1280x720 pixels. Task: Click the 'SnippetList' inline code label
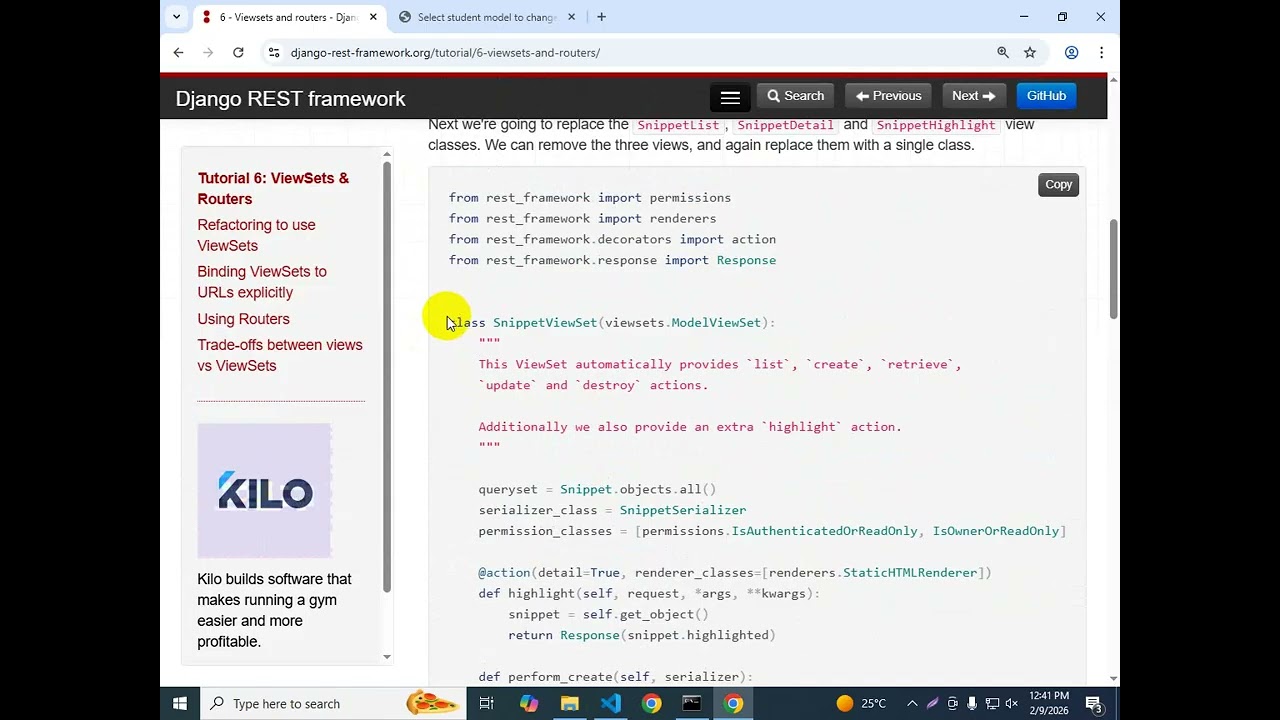[678, 125]
